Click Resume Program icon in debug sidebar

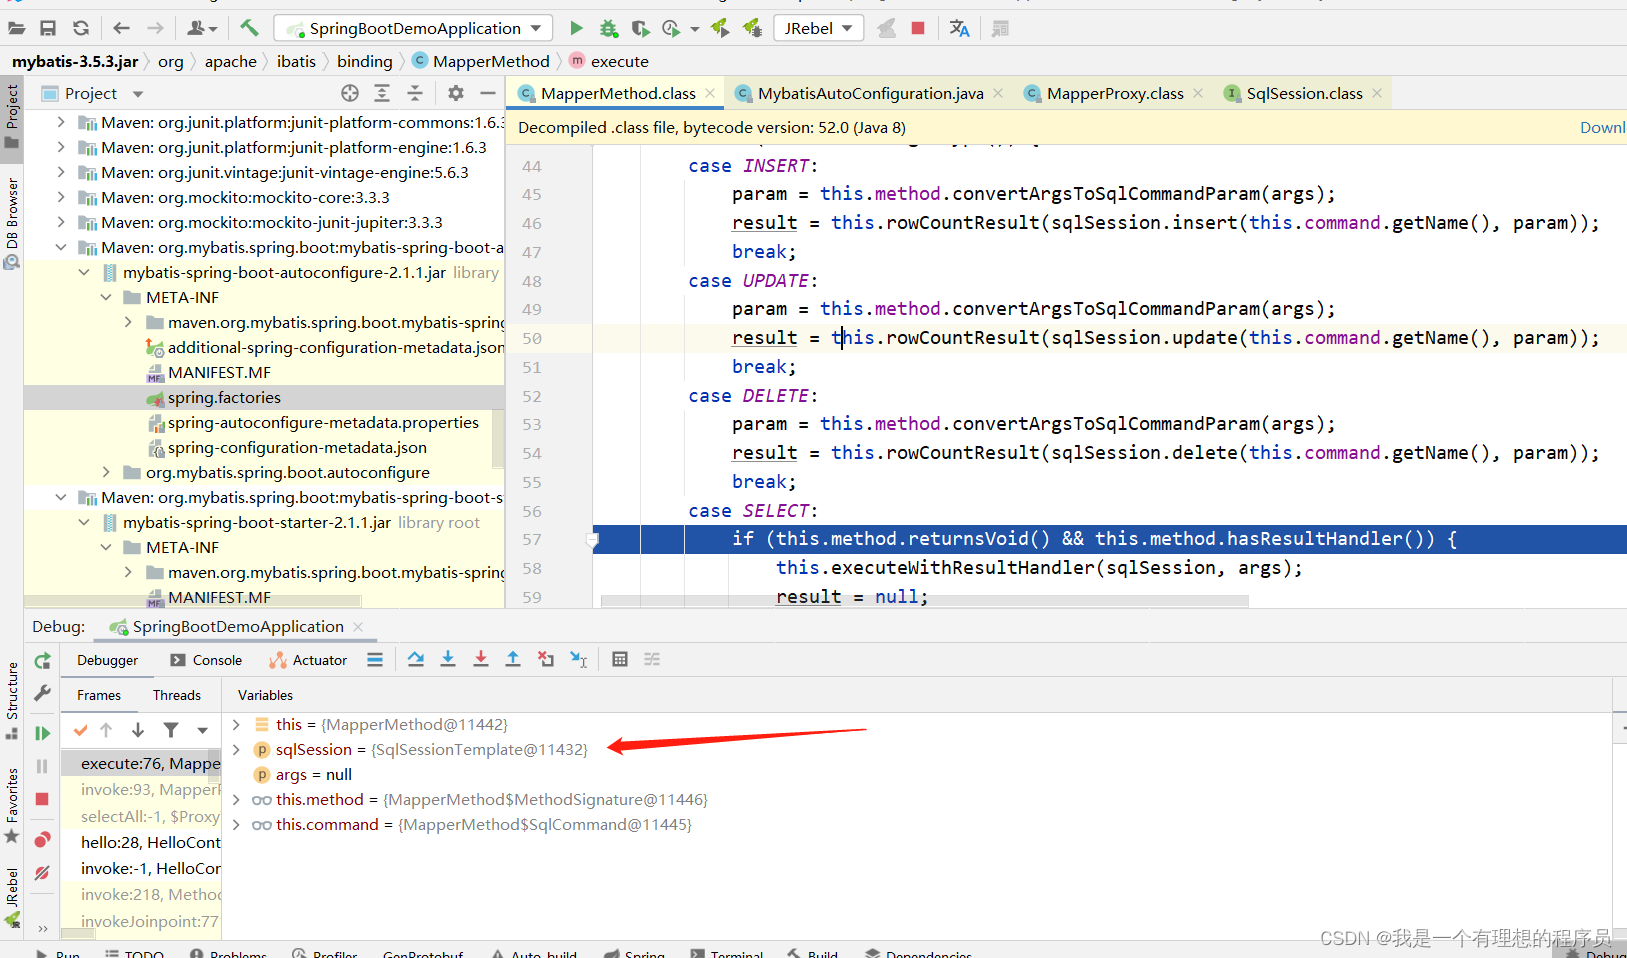point(42,733)
